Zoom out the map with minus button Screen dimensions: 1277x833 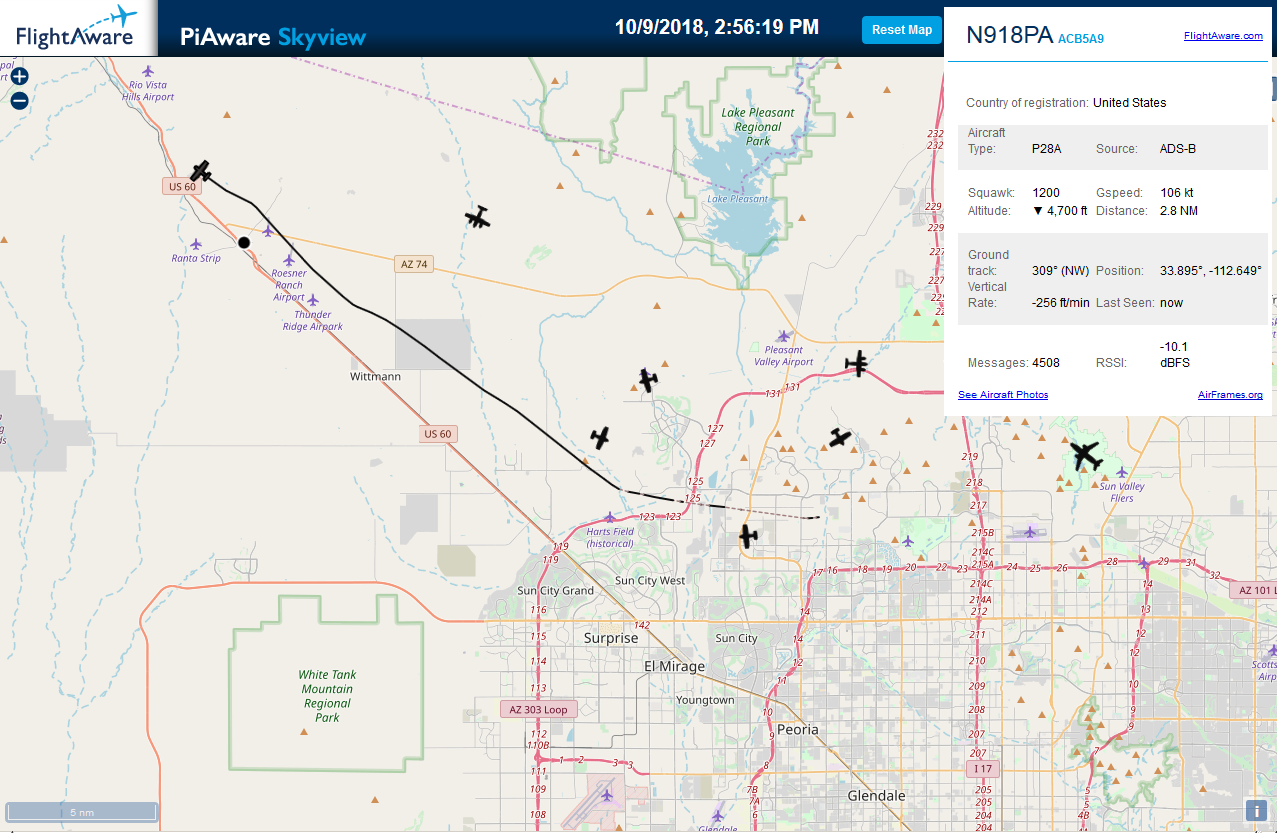pyautogui.click(x=19, y=100)
